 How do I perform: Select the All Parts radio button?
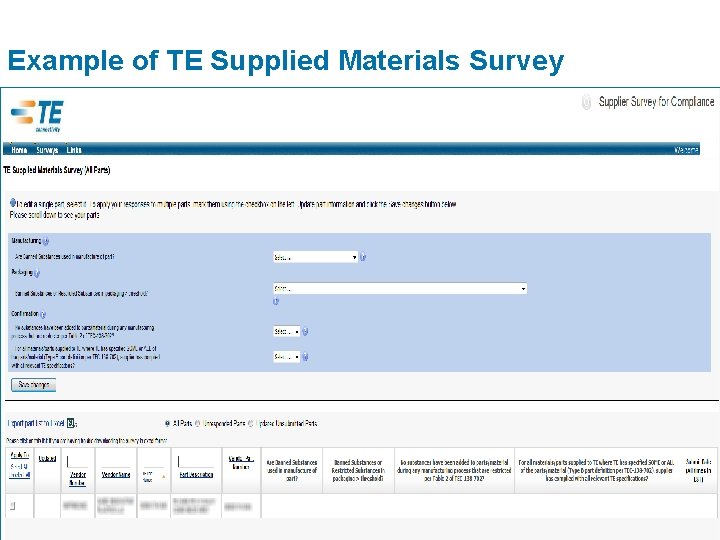point(167,423)
